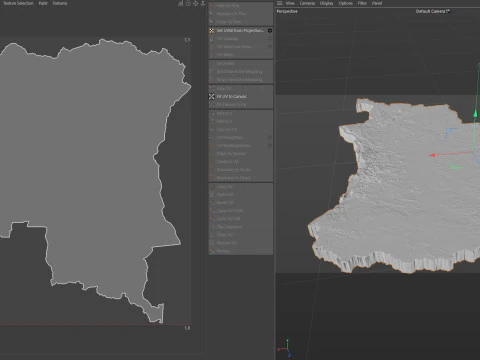Image resolution: width=480 pixels, height=360 pixels.
Task: Click the red X-axis arrow of gizmo
Action: coord(432,155)
